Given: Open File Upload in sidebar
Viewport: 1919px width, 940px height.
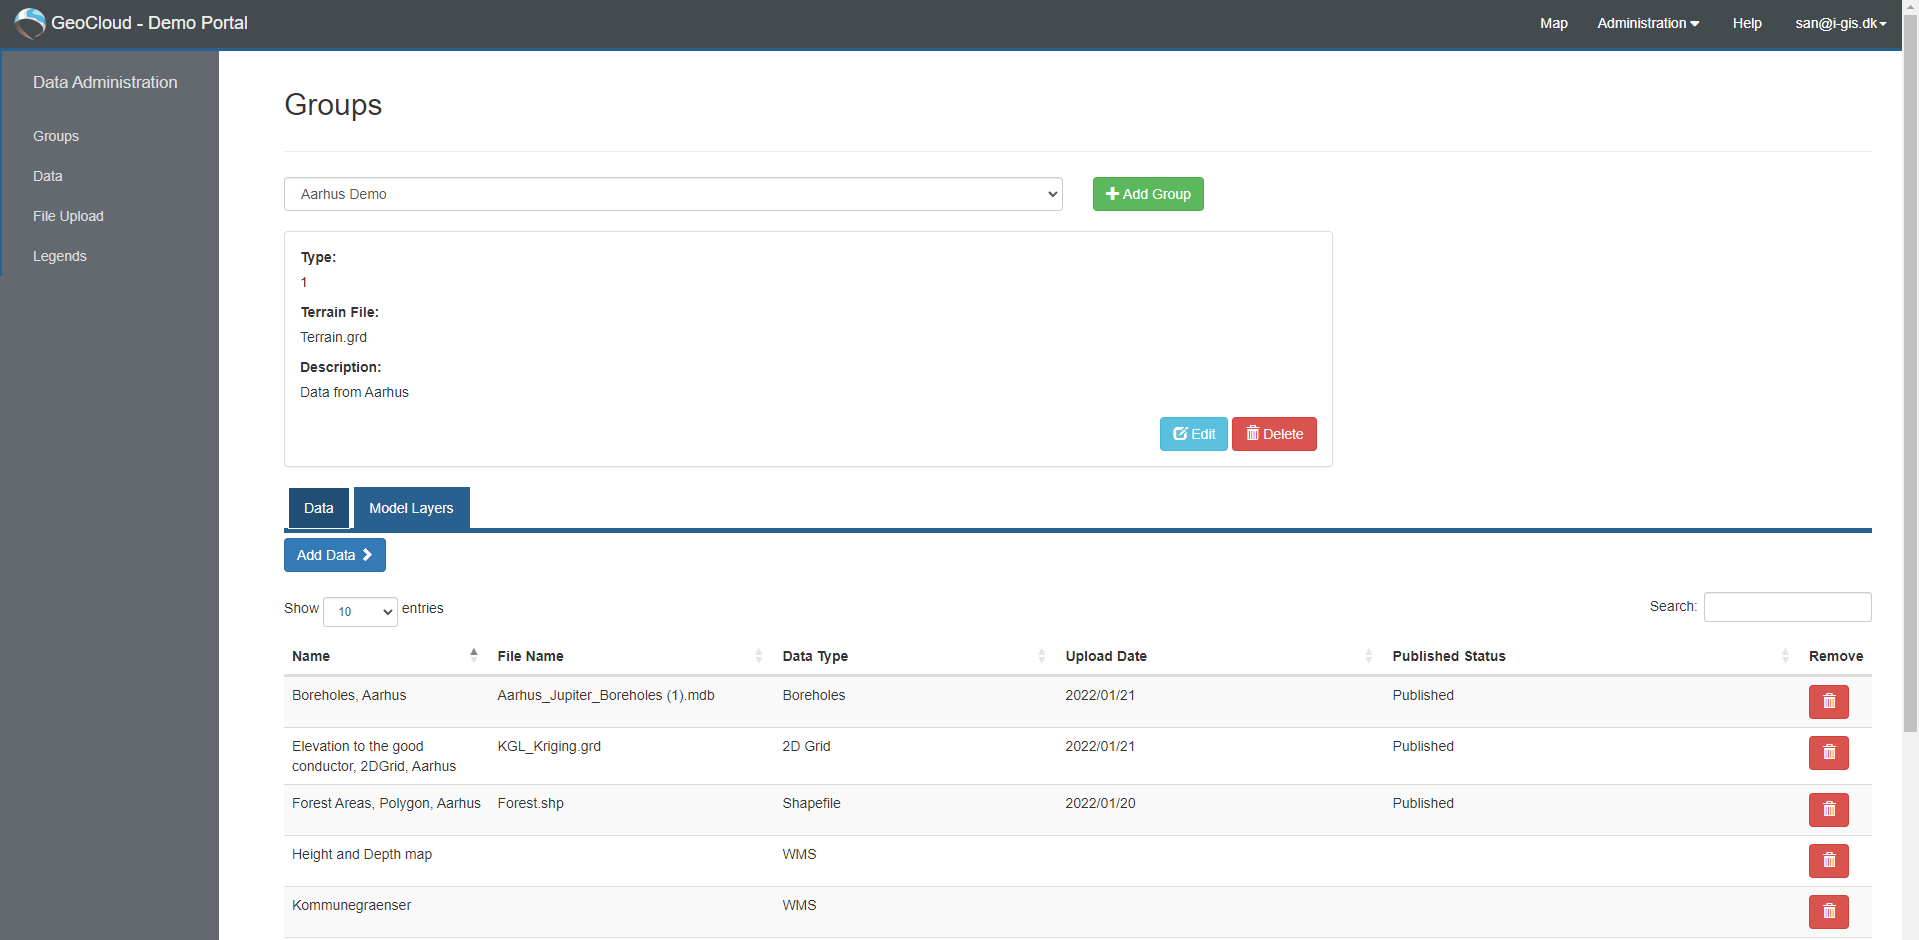Looking at the screenshot, I should (x=68, y=216).
